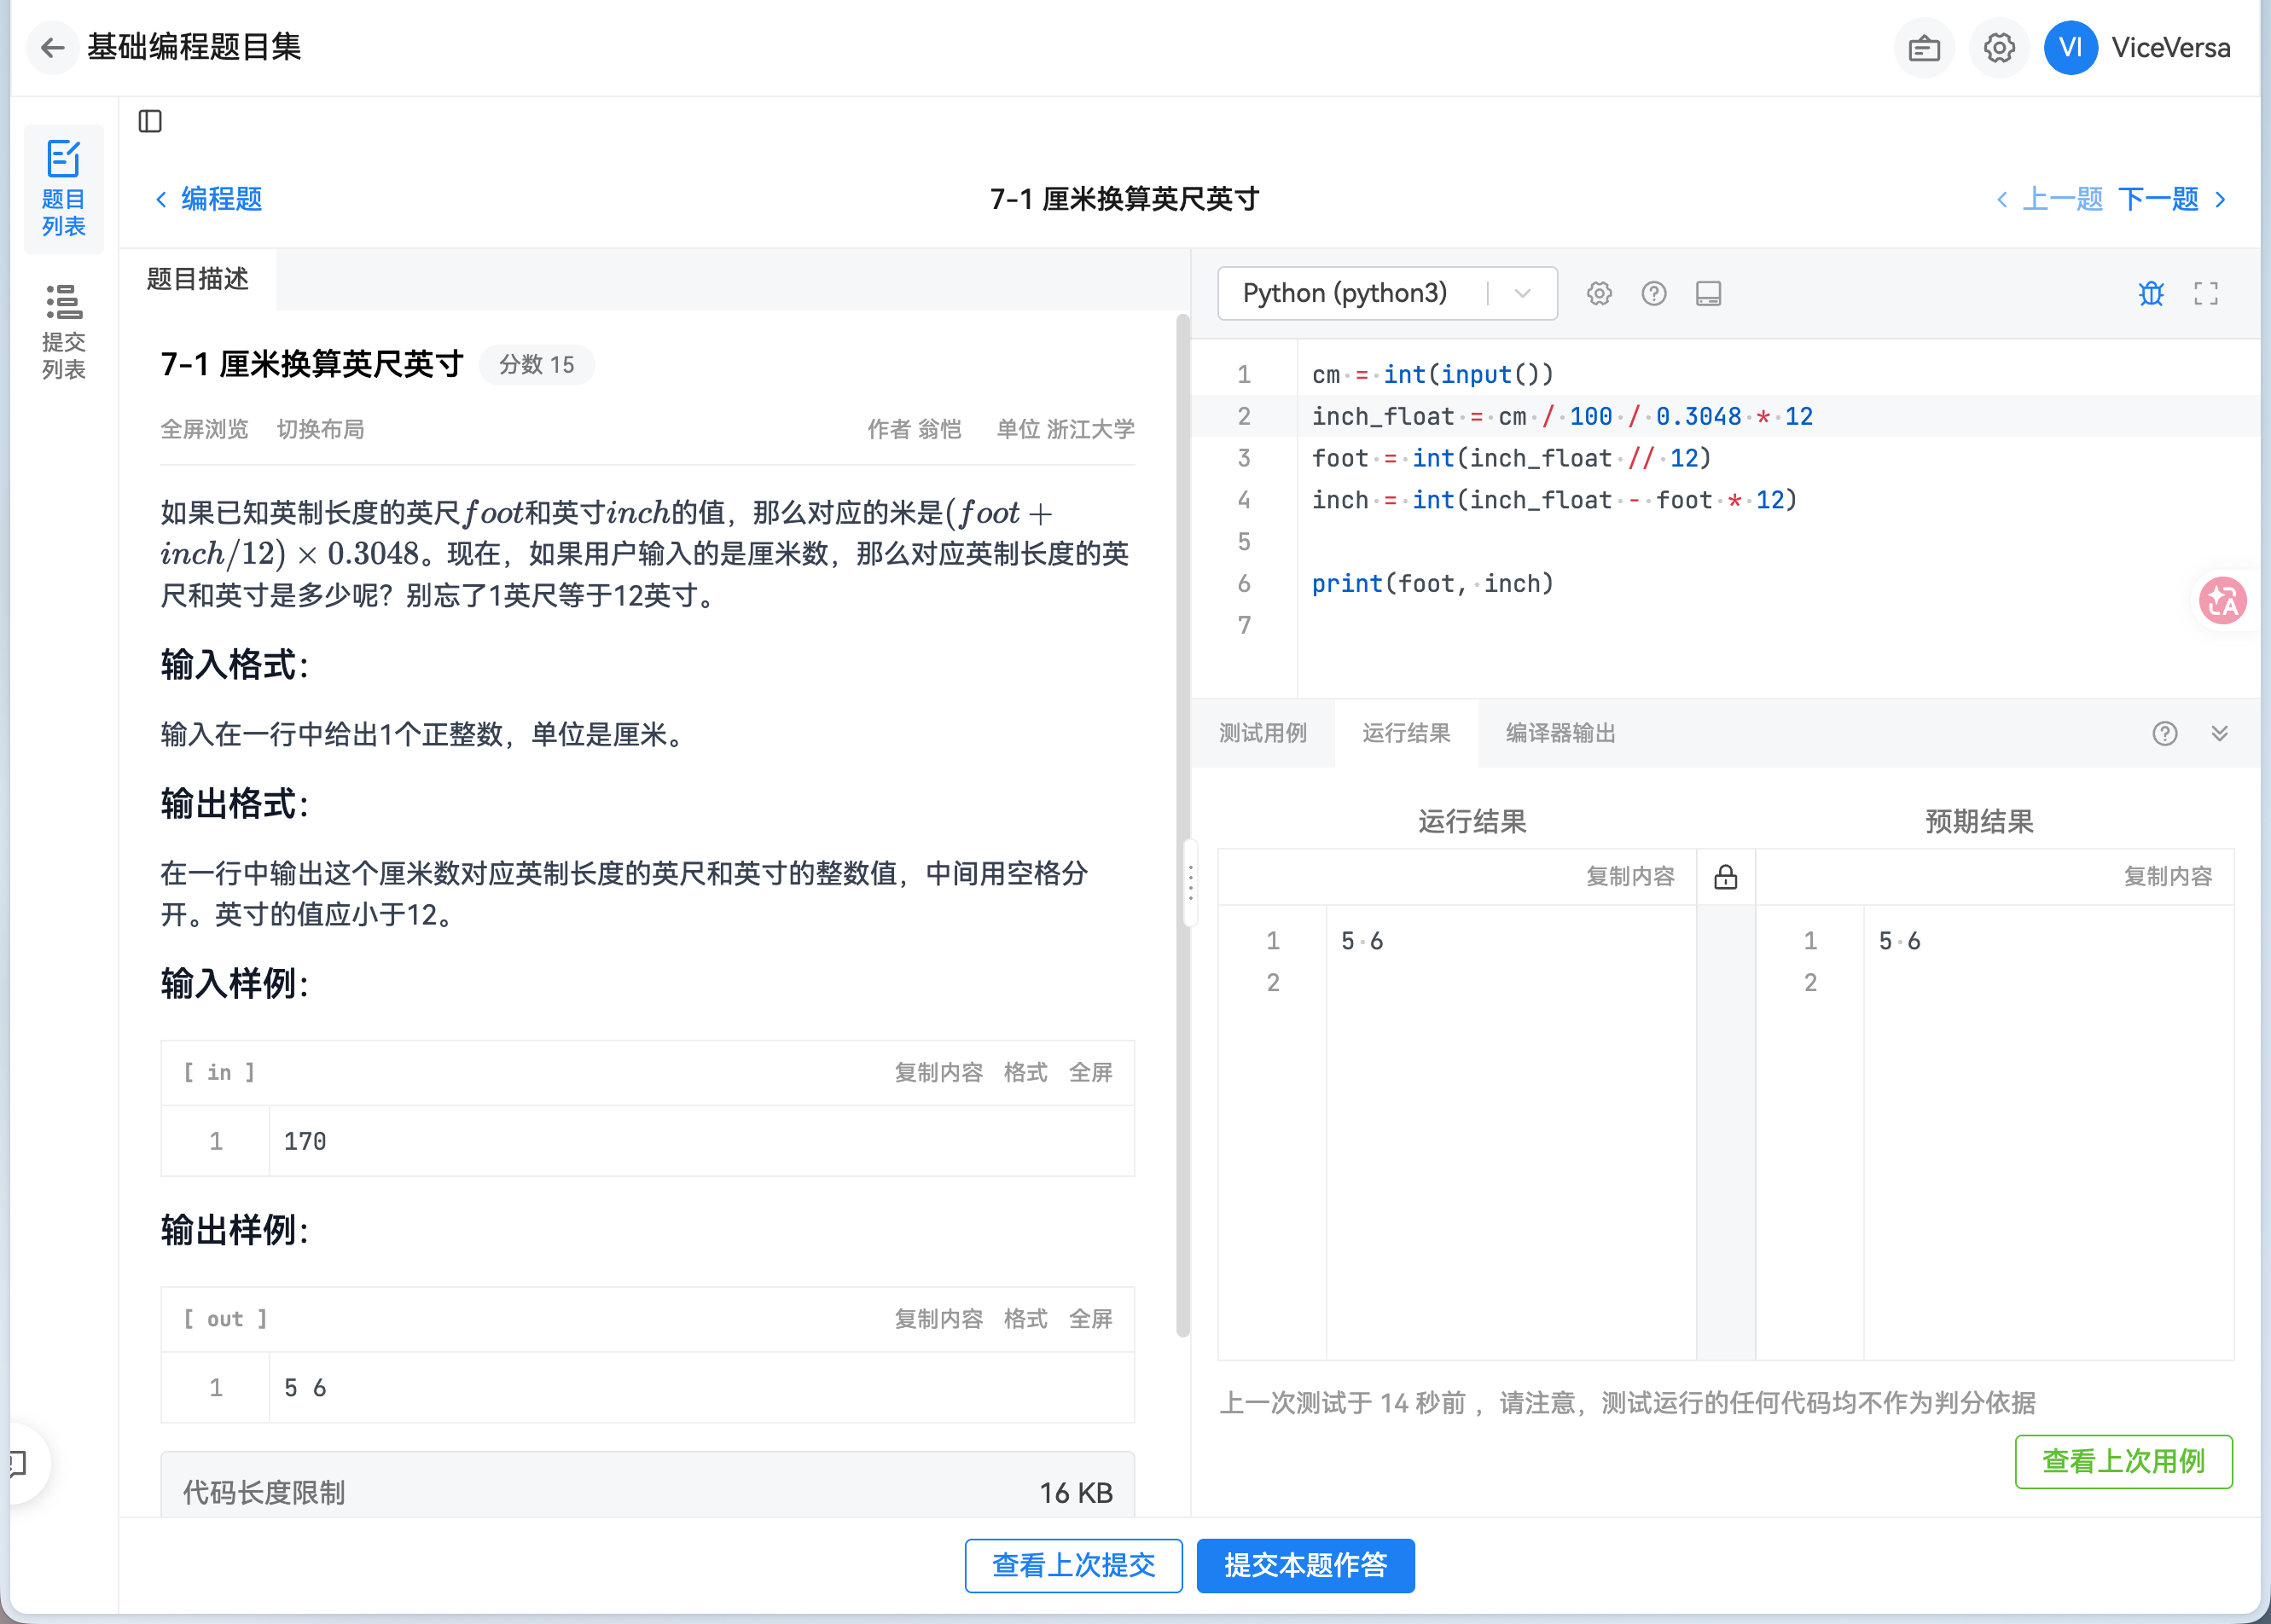This screenshot has width=2271, height=1624.
Task: Submit with 提交本题作答 button
Action: pyautogui.click(x=1305, y=1566)
